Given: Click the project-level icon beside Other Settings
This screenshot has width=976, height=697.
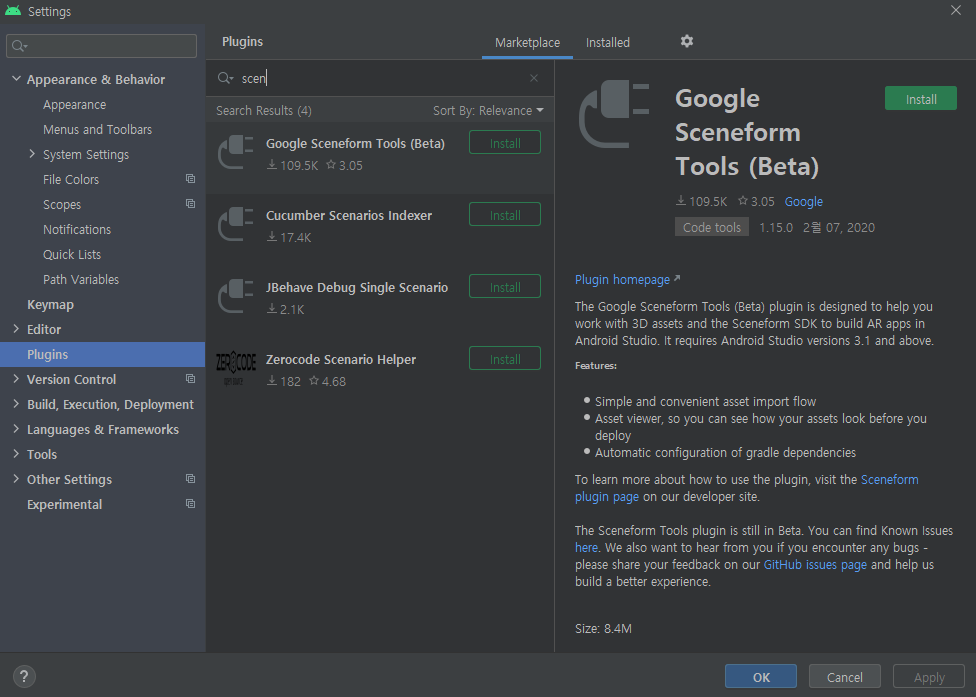Looking at the screenshot, I should (190, 479).
